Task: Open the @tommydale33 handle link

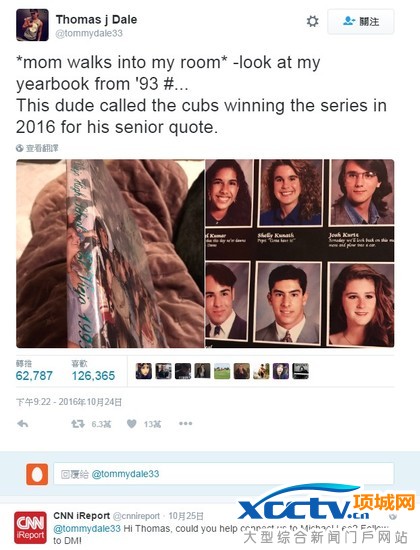Action: click(89, 33)
